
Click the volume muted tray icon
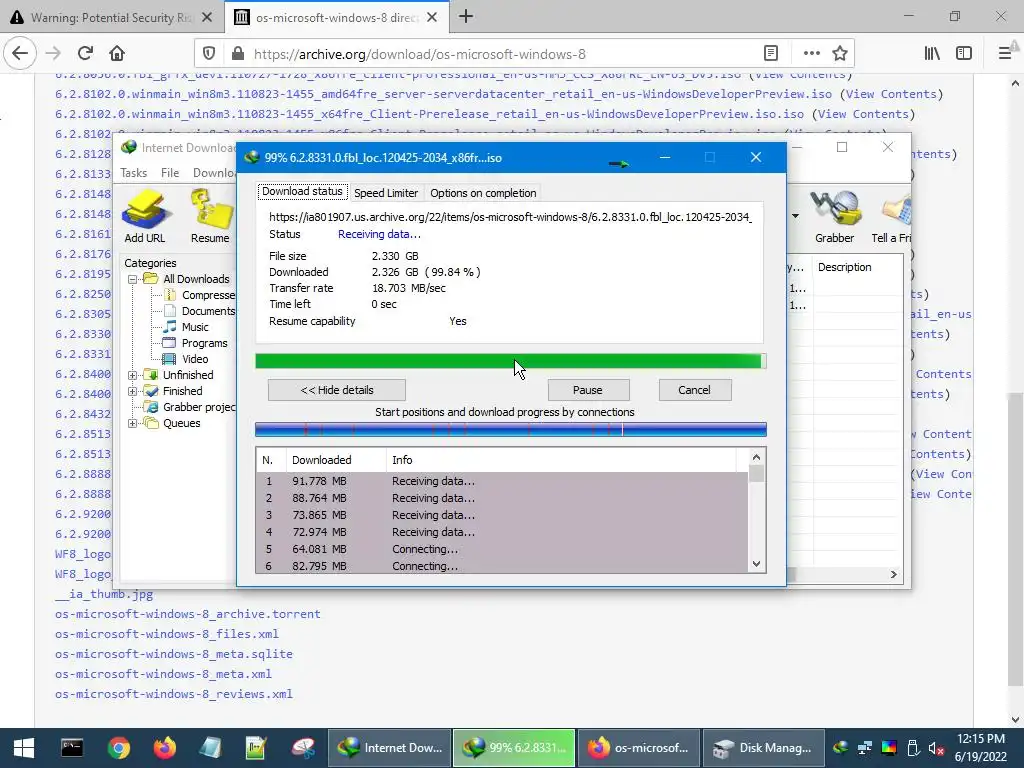point(935,748)
